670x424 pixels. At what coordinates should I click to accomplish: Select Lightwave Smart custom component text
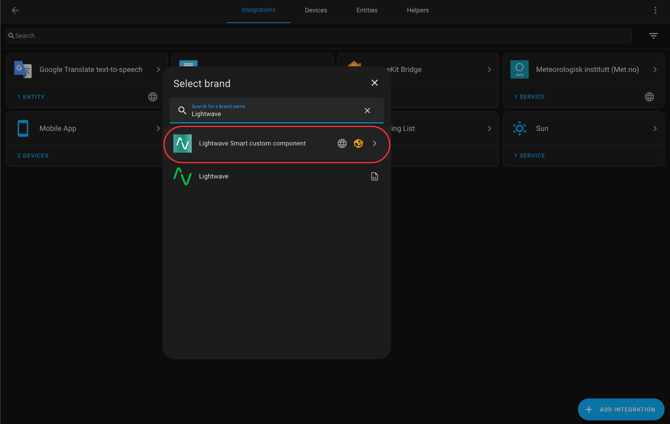[252, 144]
